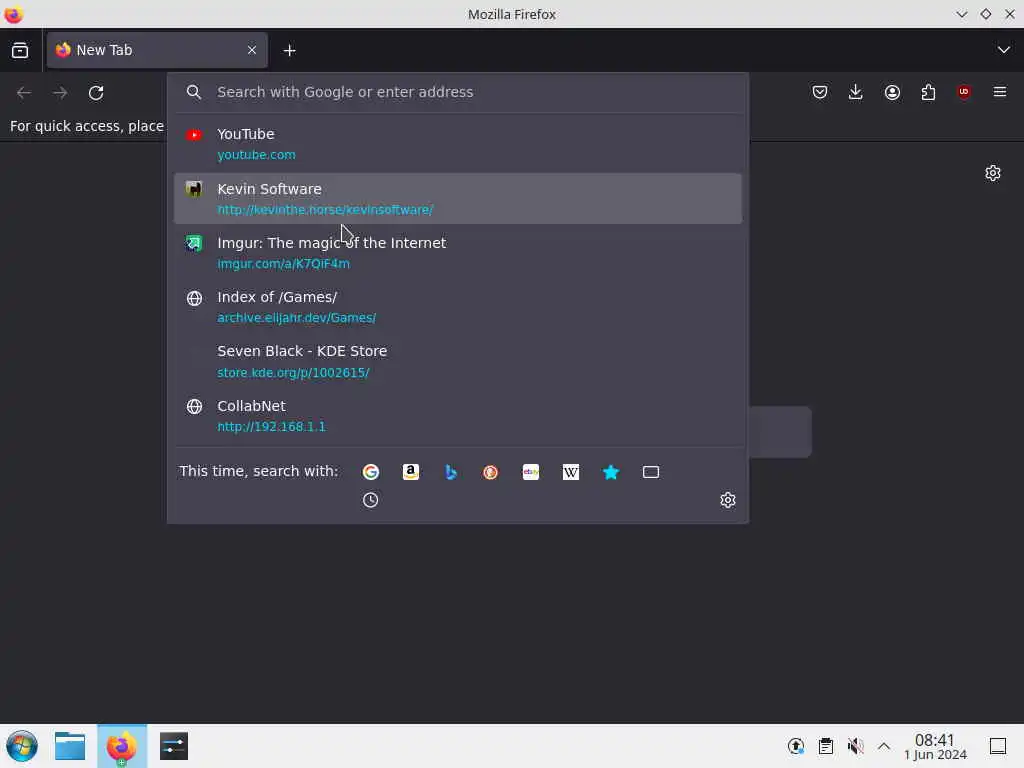Viewport: 1024px width, 768px height.
Task: Search this time with DuckDuckGo
Action: click(490, 472)
